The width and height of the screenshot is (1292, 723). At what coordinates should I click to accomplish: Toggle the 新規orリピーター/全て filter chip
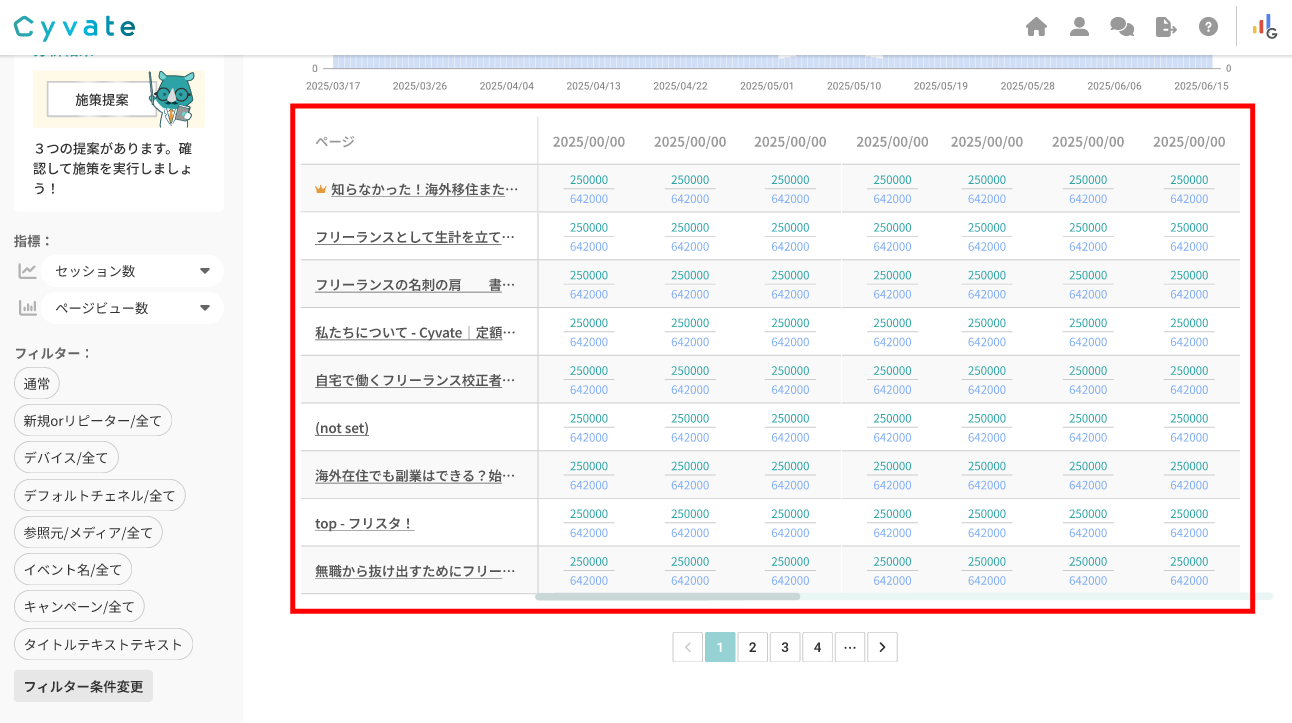tap(93, 420)
